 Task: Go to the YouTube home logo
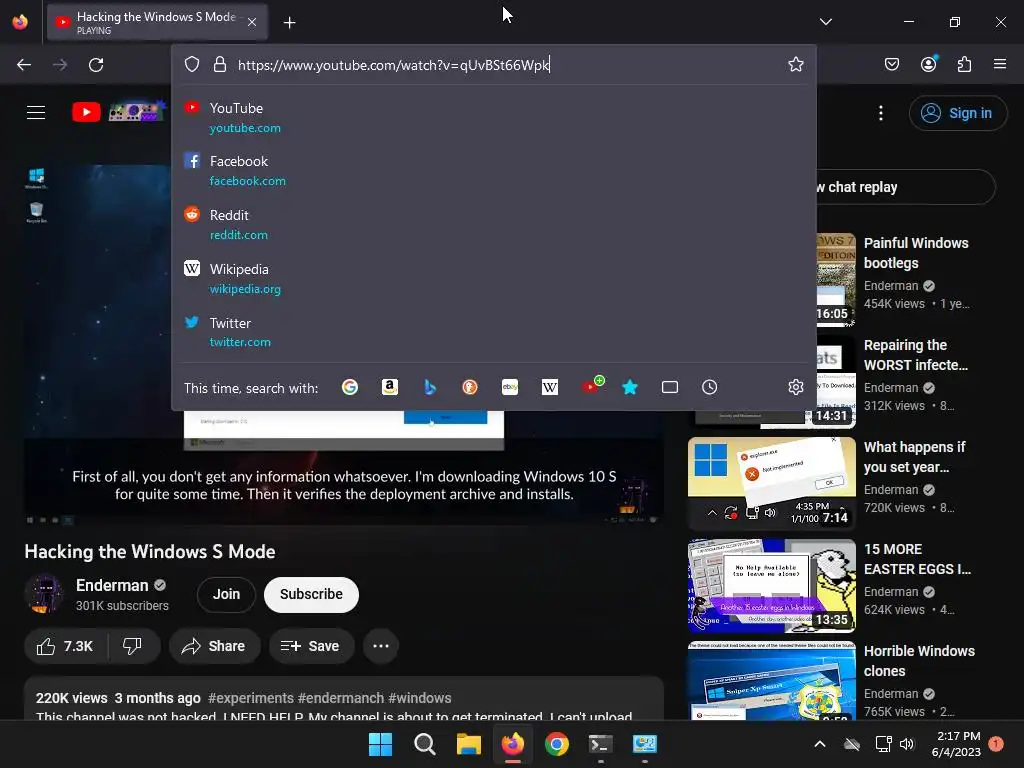point(118,112)
